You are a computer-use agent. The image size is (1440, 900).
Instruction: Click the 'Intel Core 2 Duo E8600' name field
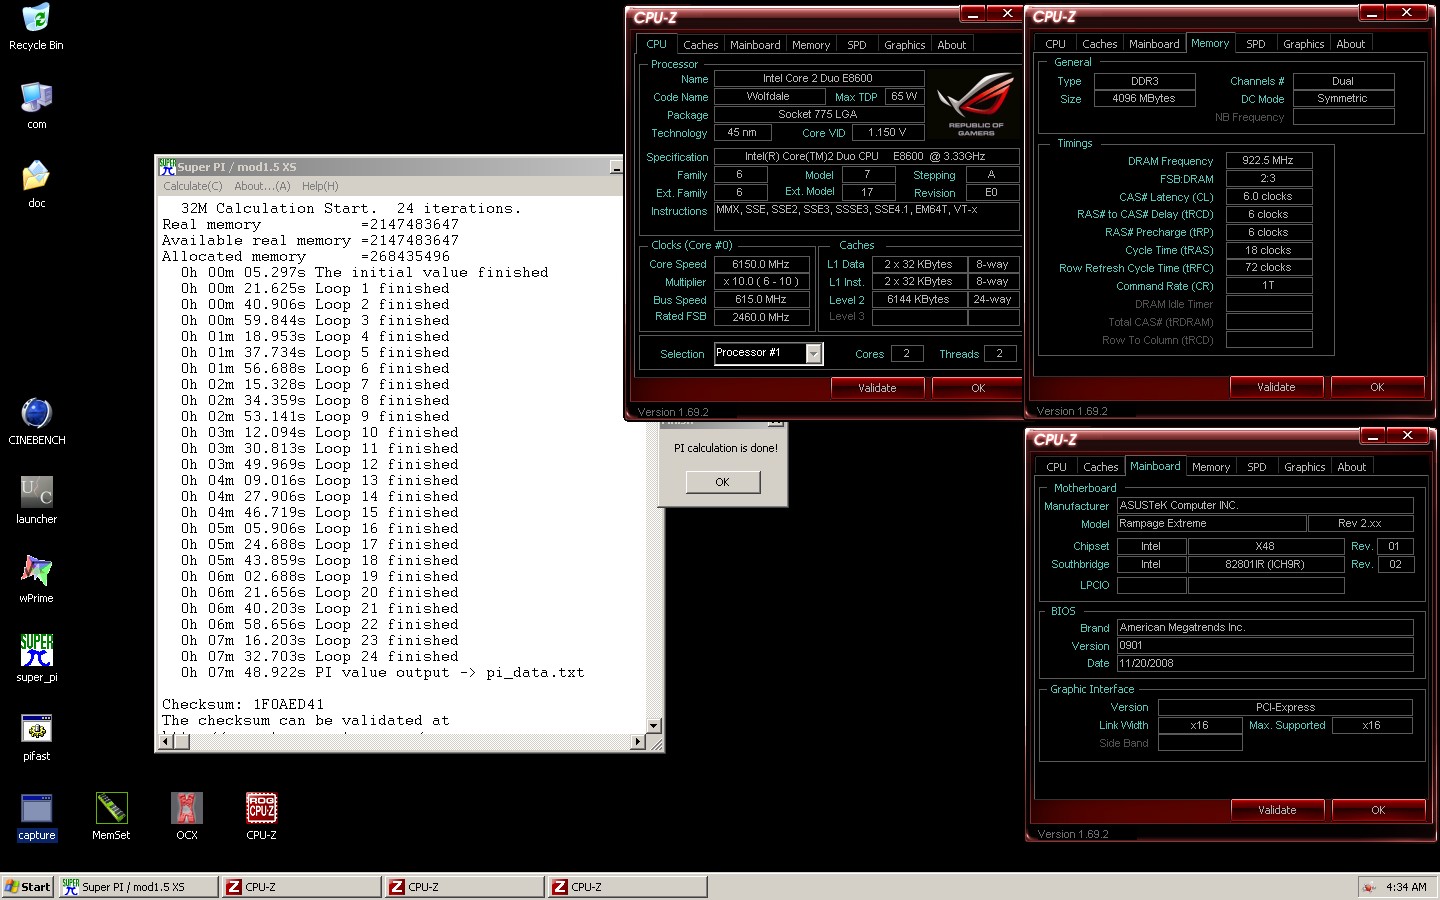pos(818,78)
